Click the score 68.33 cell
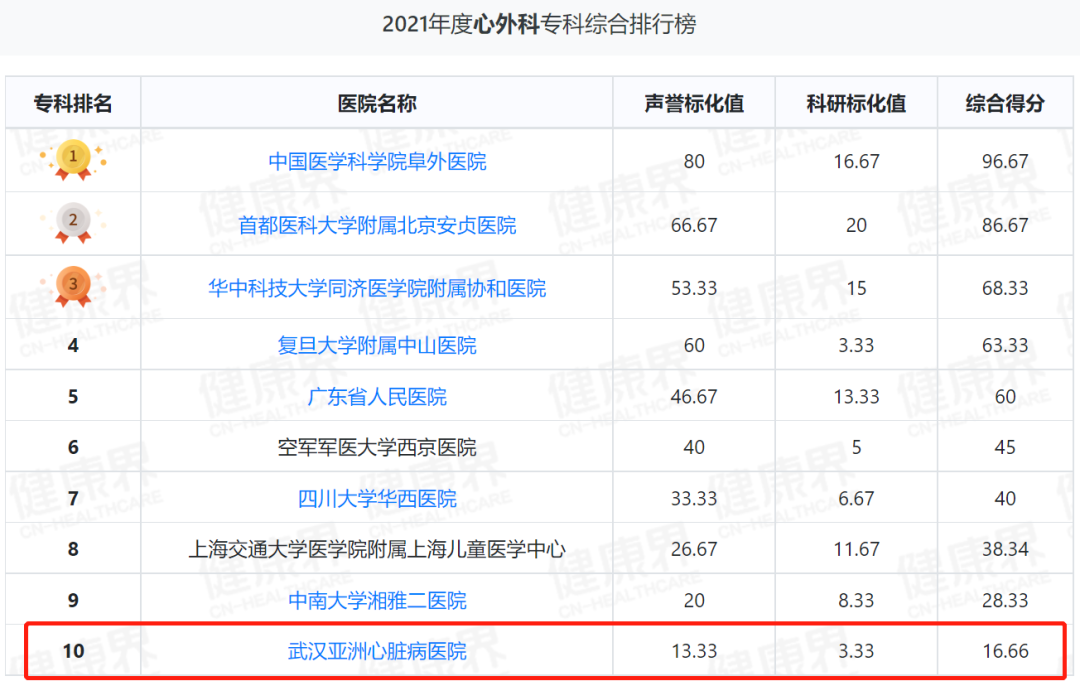Image resolution: width=1080 pixels, height=681 pixels. tap(1005, 288)
